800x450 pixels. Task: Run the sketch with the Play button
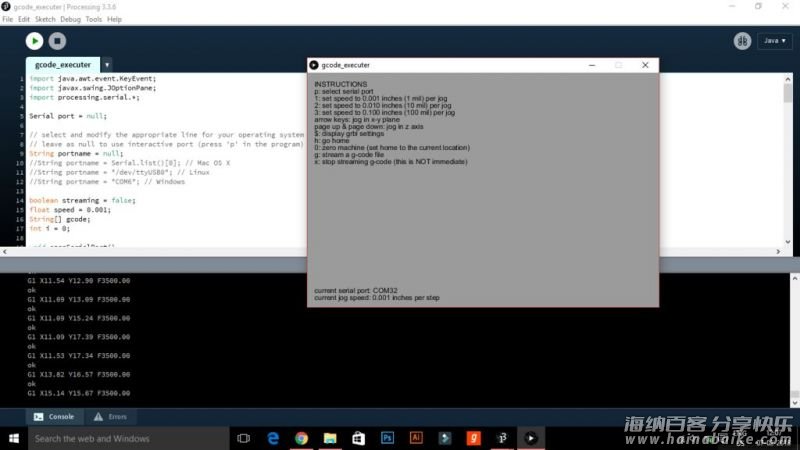click(x=34, y=41)
